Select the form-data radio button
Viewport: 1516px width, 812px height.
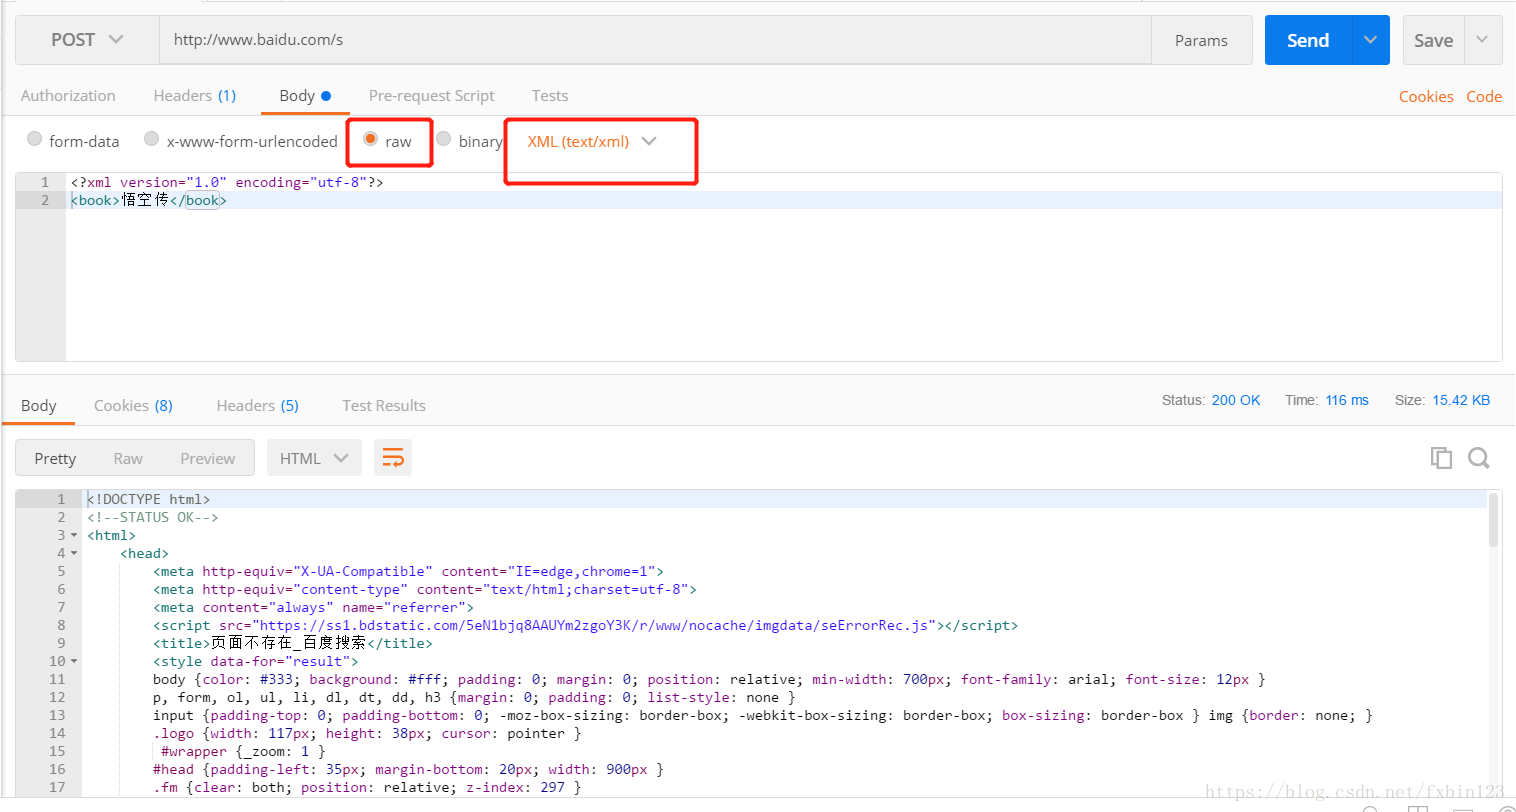pos(35,139)
